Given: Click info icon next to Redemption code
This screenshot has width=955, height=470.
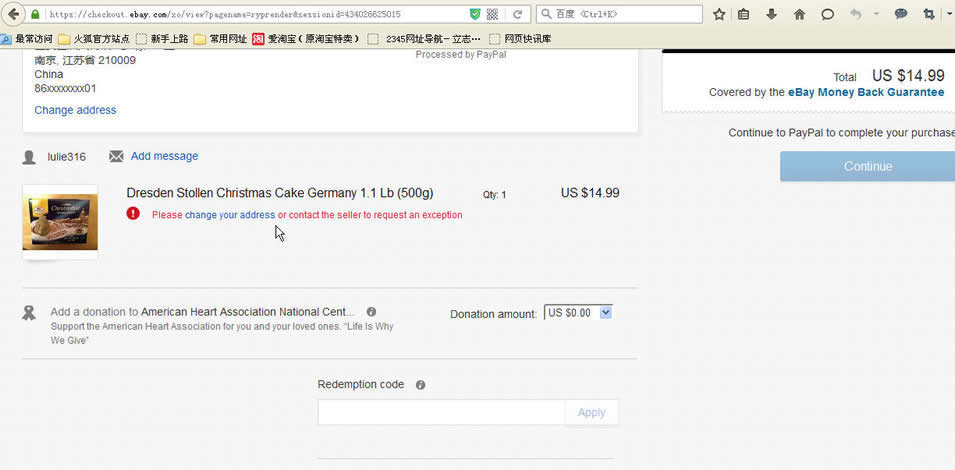Looking at the screenshot, I should tap(420, 385).
